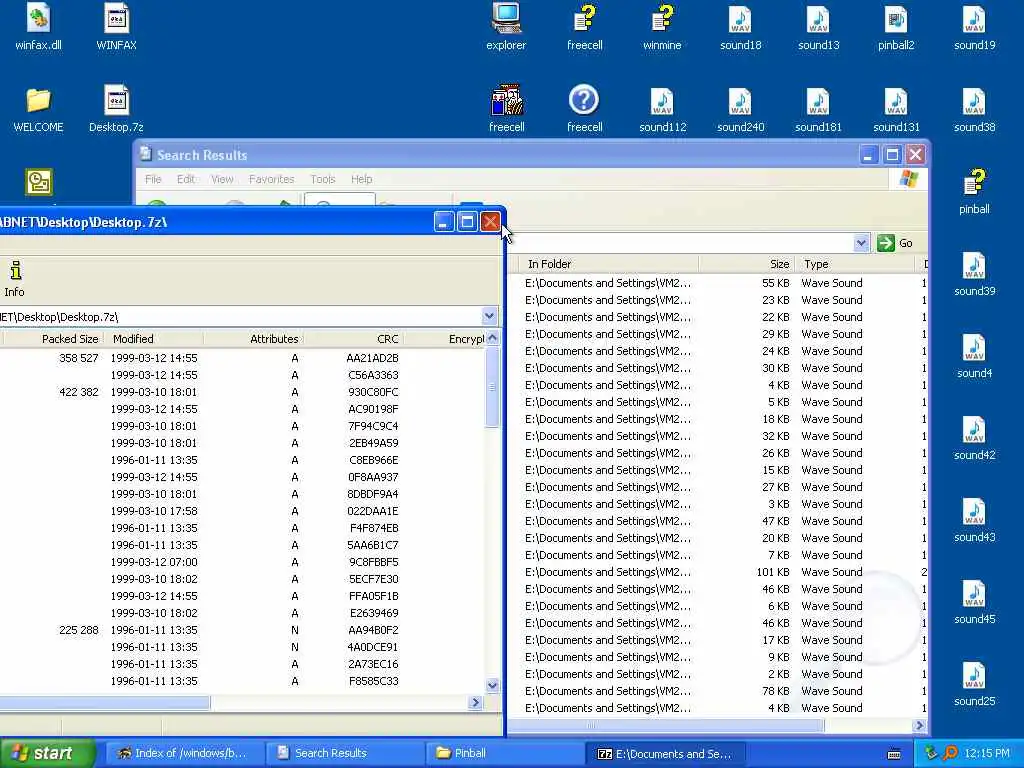Click the Packed Size cell 225 288
Image resolution: width=1024 pixels, height=768 pixels.
click(78, 630)
